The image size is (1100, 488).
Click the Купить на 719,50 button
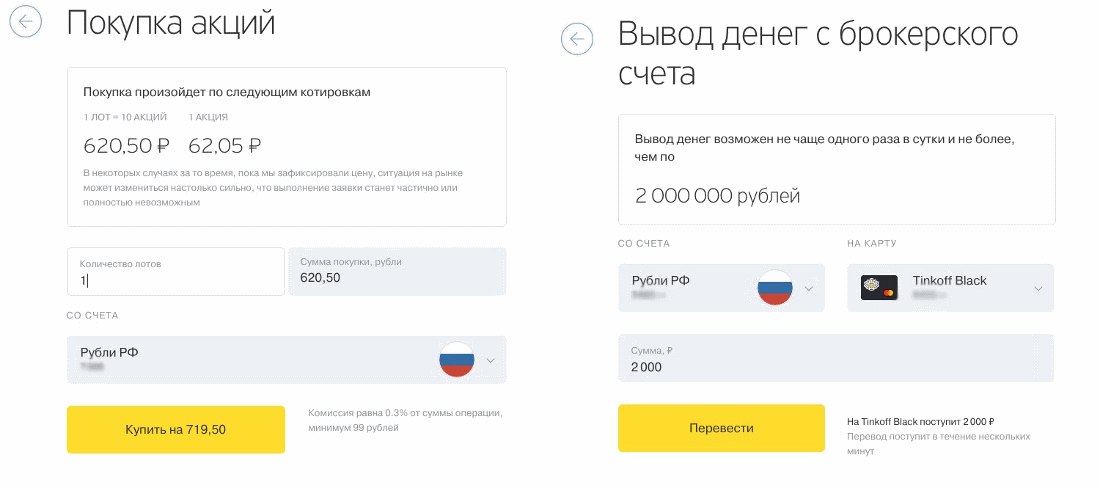[176, 429]
